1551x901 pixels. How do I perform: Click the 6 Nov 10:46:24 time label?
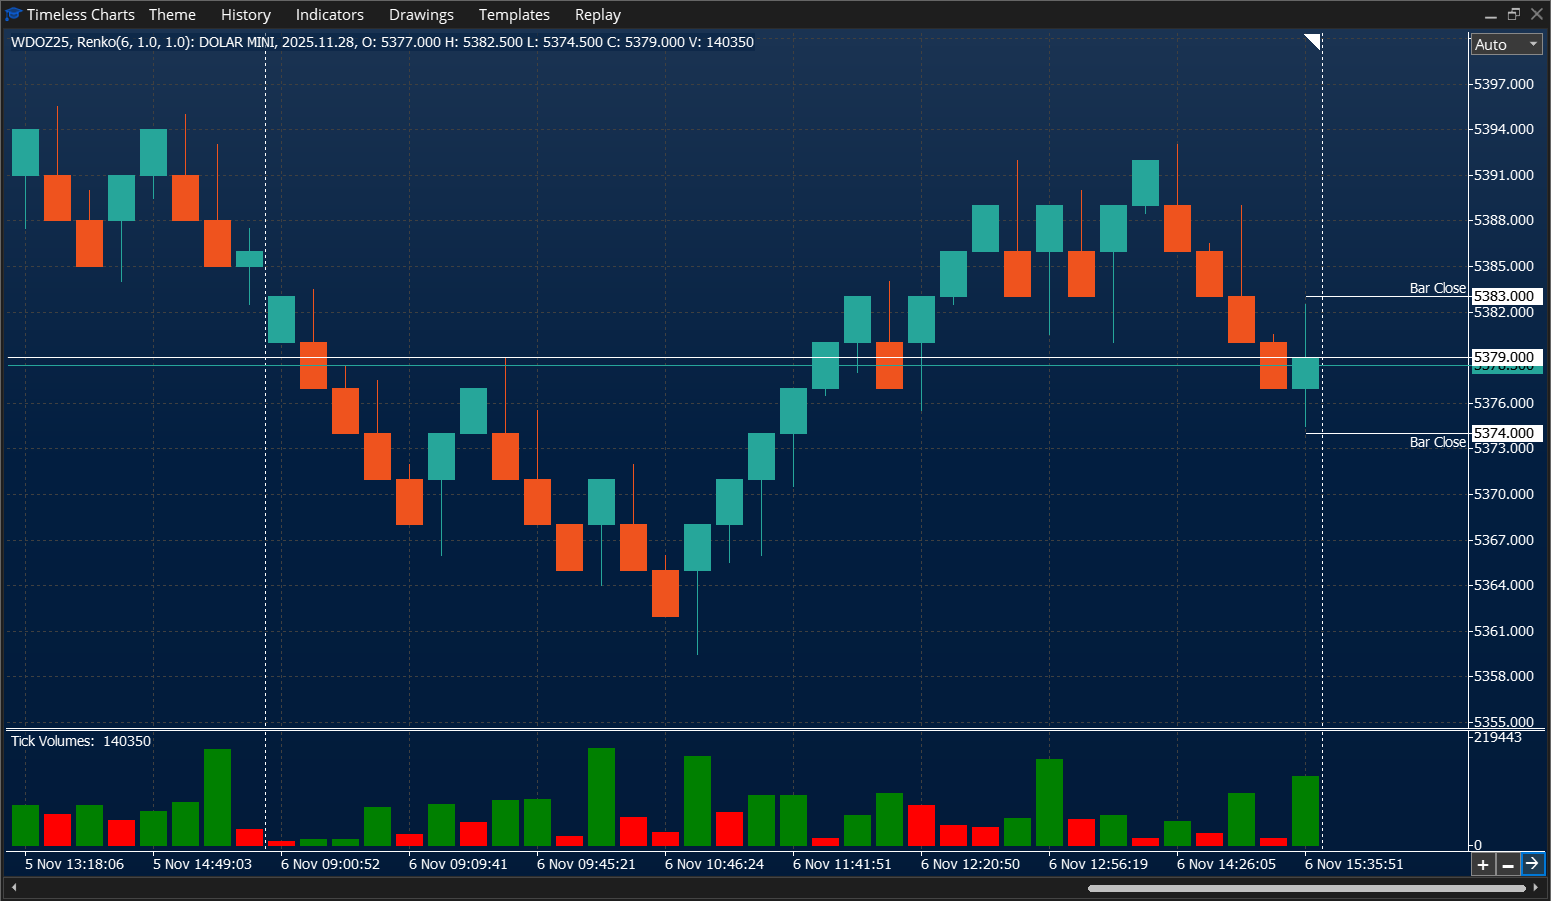pos(713,863)
